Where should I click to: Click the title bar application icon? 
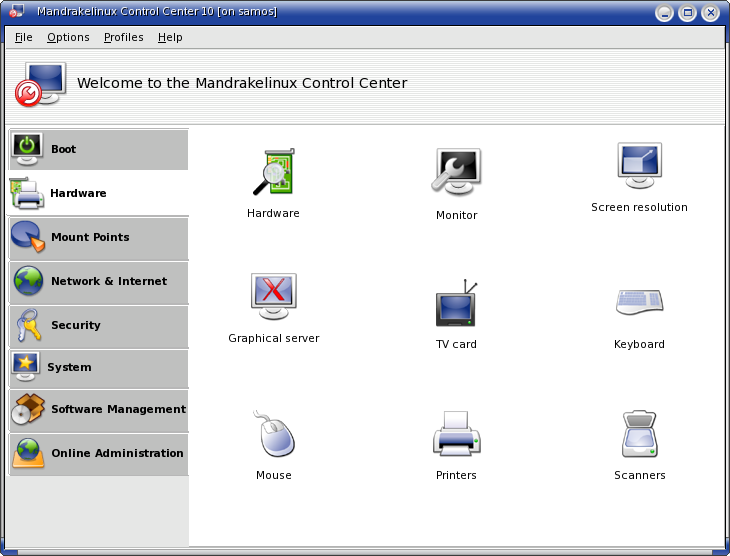click(x=17, y=10)
